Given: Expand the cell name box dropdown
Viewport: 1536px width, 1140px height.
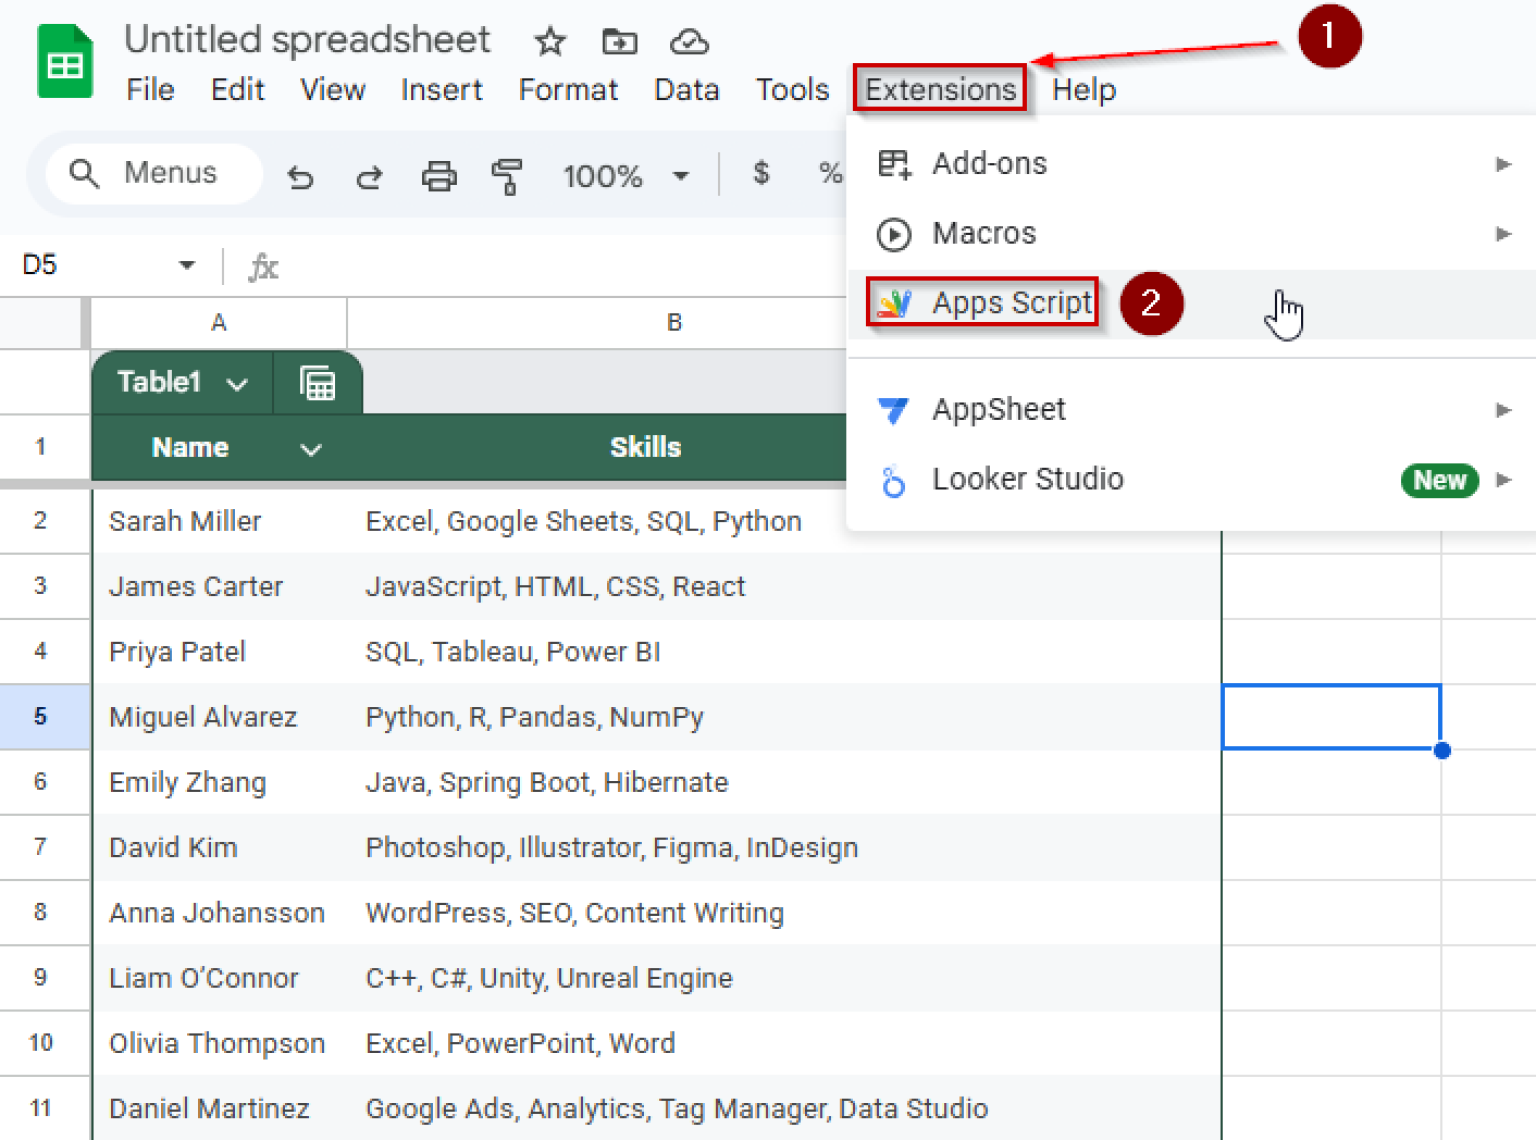Looking at the screenshot, I should pos(186,265).
